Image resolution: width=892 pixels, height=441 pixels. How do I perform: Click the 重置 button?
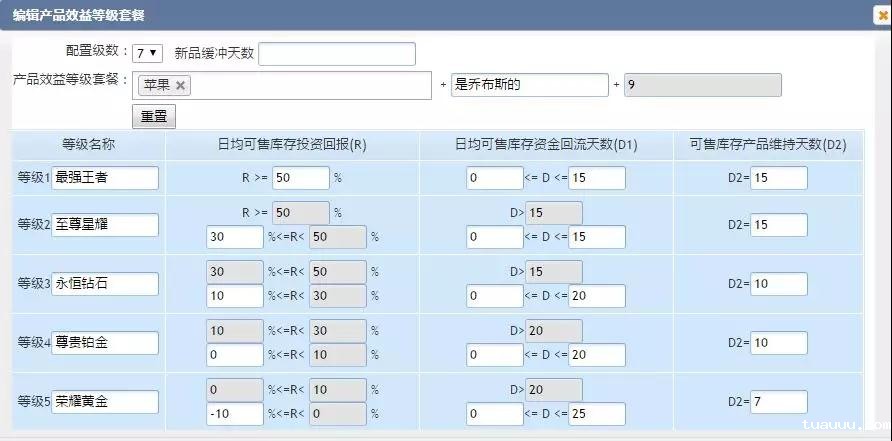click(x=154, y=116)
